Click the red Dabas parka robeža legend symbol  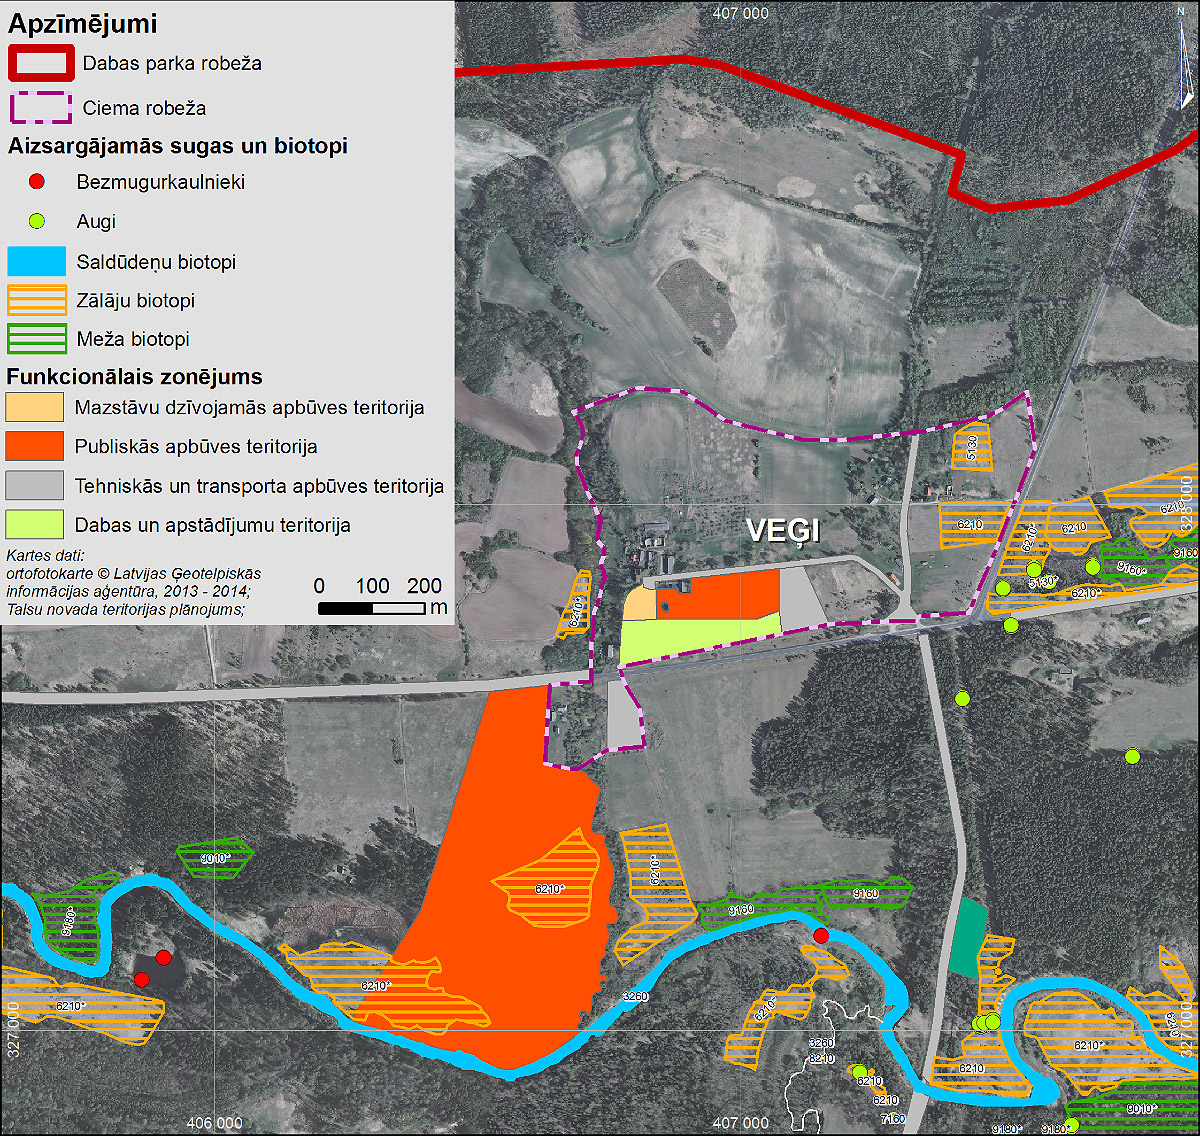(x=41, y=63)
